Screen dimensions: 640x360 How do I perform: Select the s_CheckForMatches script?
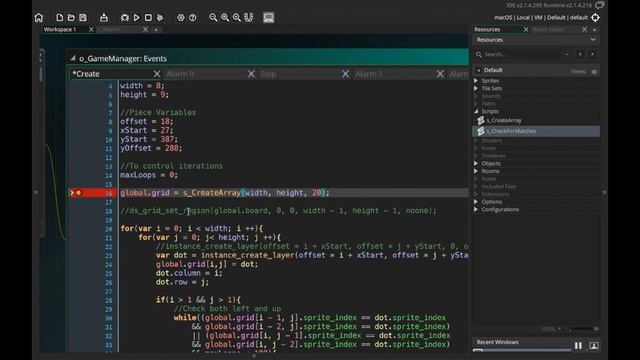point(536,131)
